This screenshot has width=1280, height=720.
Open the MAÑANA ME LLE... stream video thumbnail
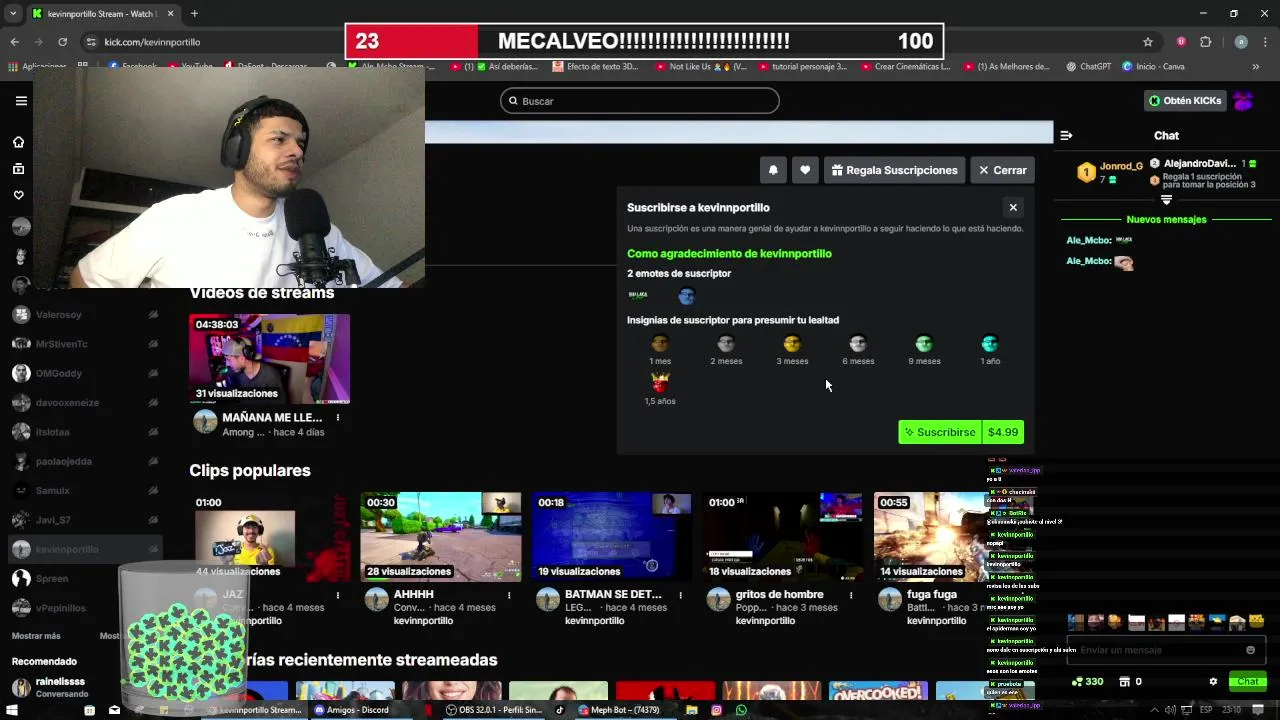click(270, 359)
